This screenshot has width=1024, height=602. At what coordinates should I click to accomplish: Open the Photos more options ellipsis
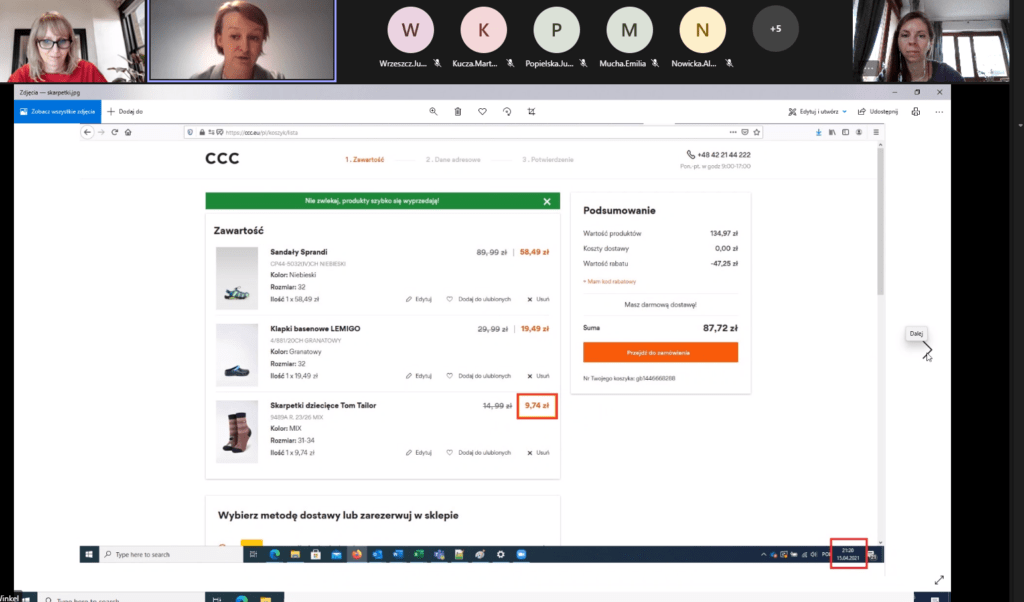939,112
